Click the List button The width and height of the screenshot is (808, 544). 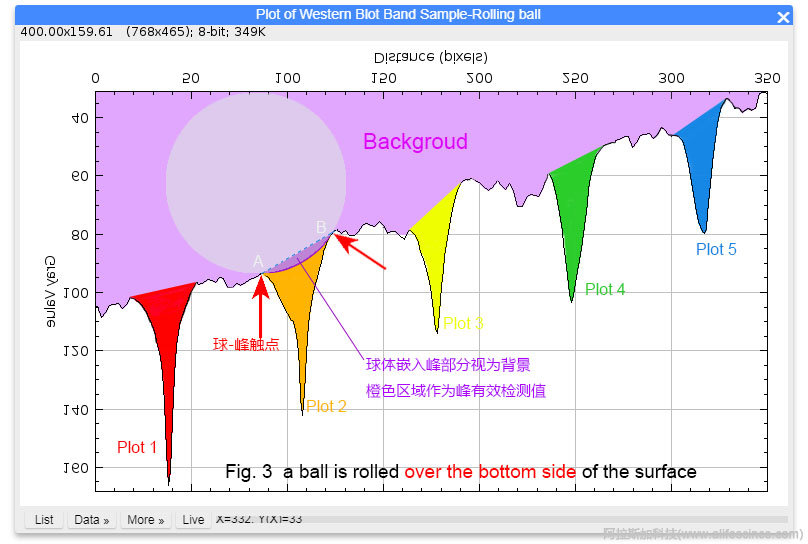coord(44,520)
